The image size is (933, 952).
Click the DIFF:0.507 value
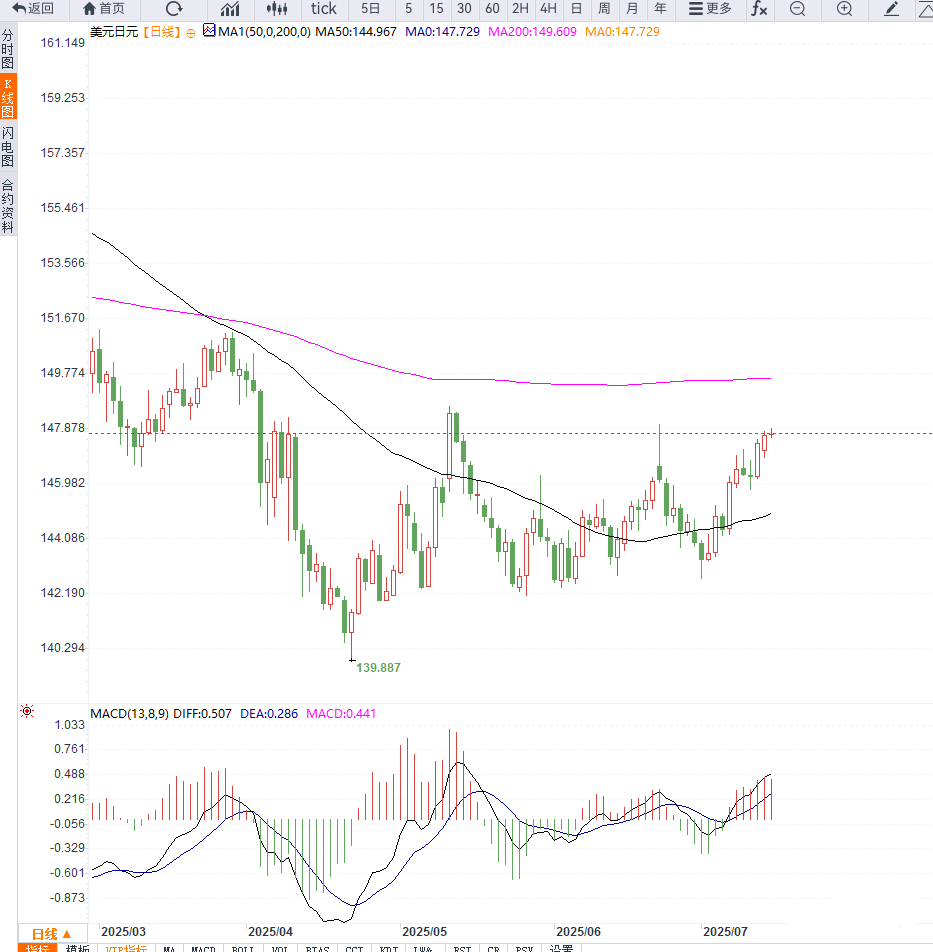[202, 713]
